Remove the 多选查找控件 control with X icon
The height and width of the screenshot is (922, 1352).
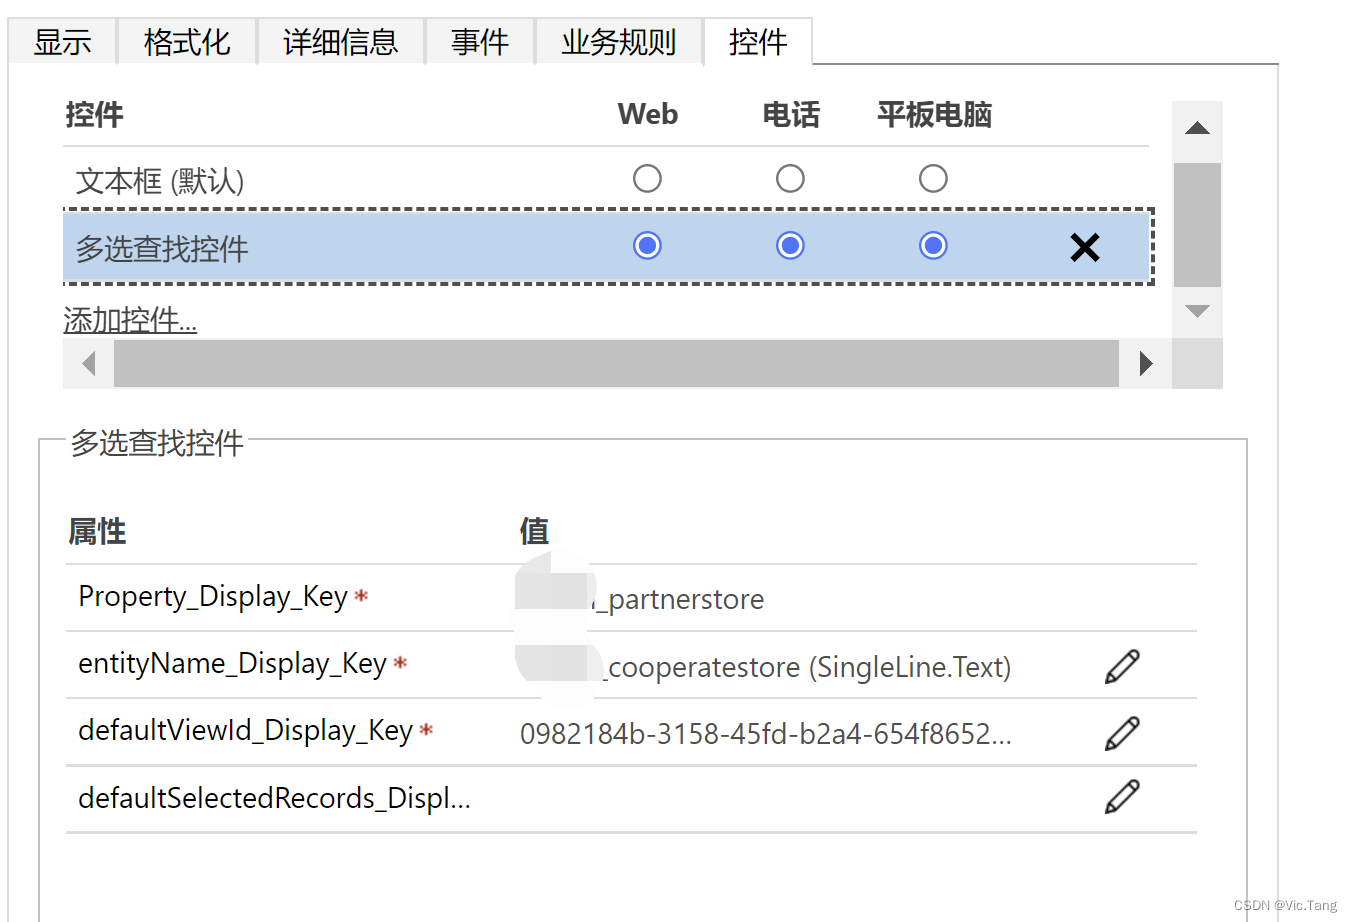tap(1084, 247)
